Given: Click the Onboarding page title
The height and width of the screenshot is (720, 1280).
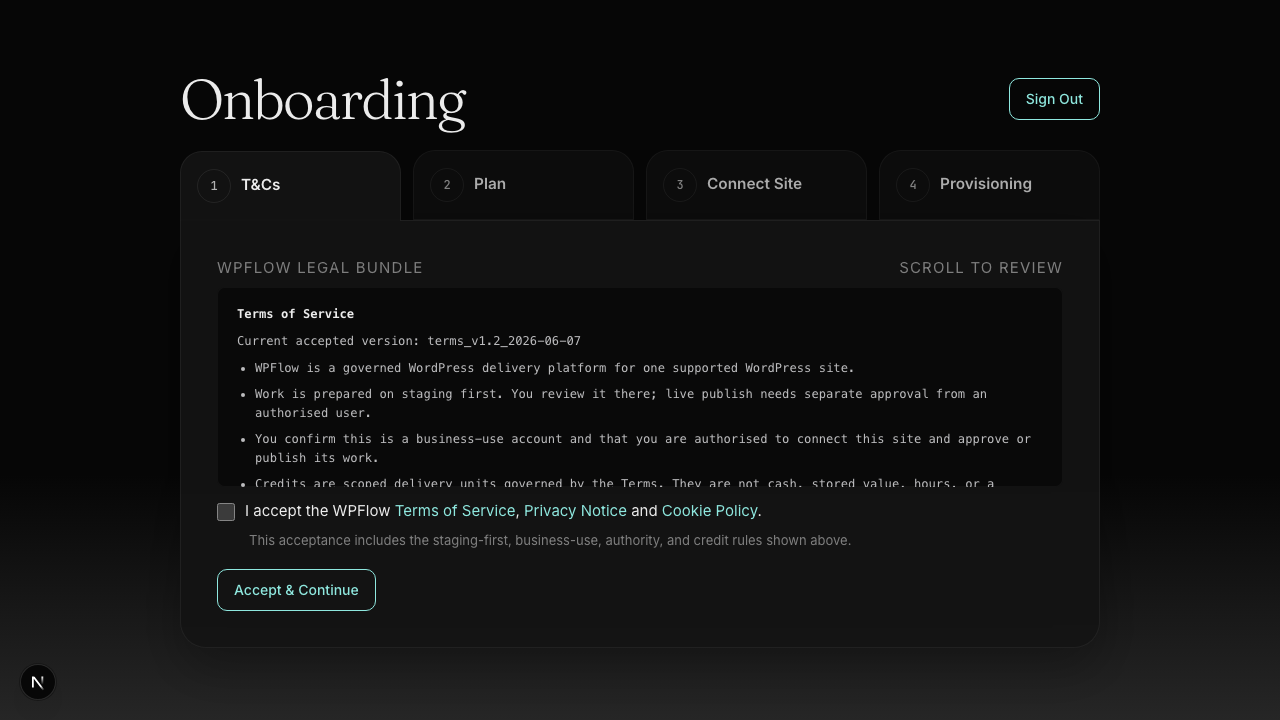Looking at the screenshot, I should click(324, 101).
